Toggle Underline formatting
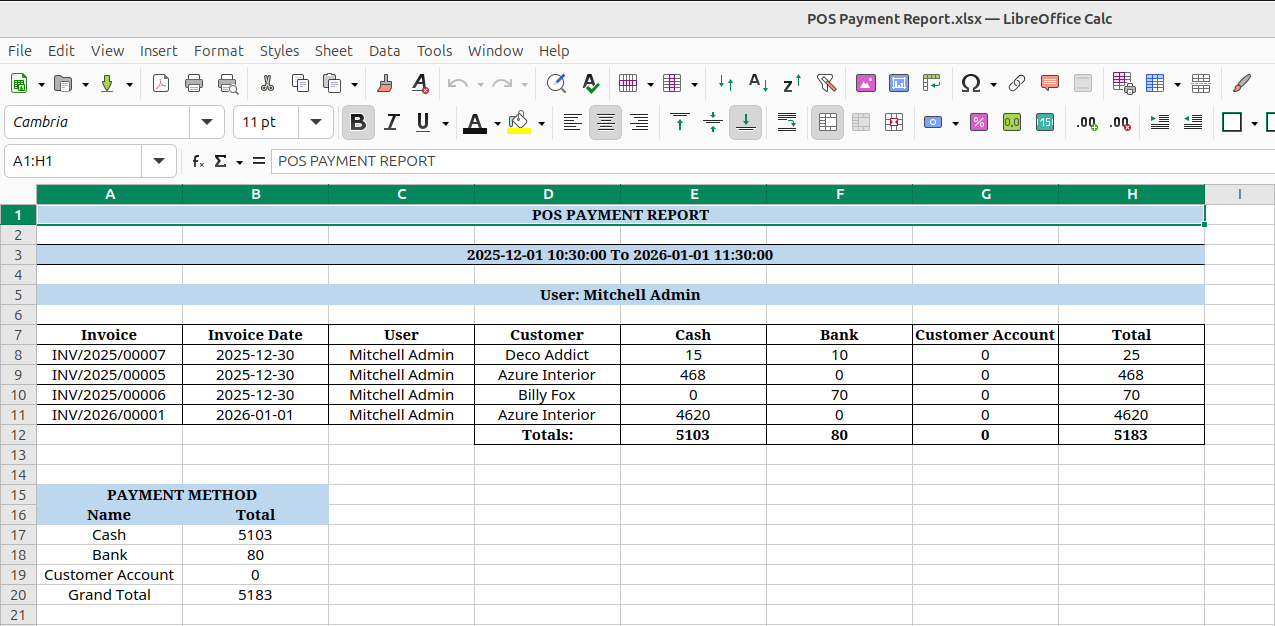The width and height of the screenshot is (1275, 626). pos(423,122)
